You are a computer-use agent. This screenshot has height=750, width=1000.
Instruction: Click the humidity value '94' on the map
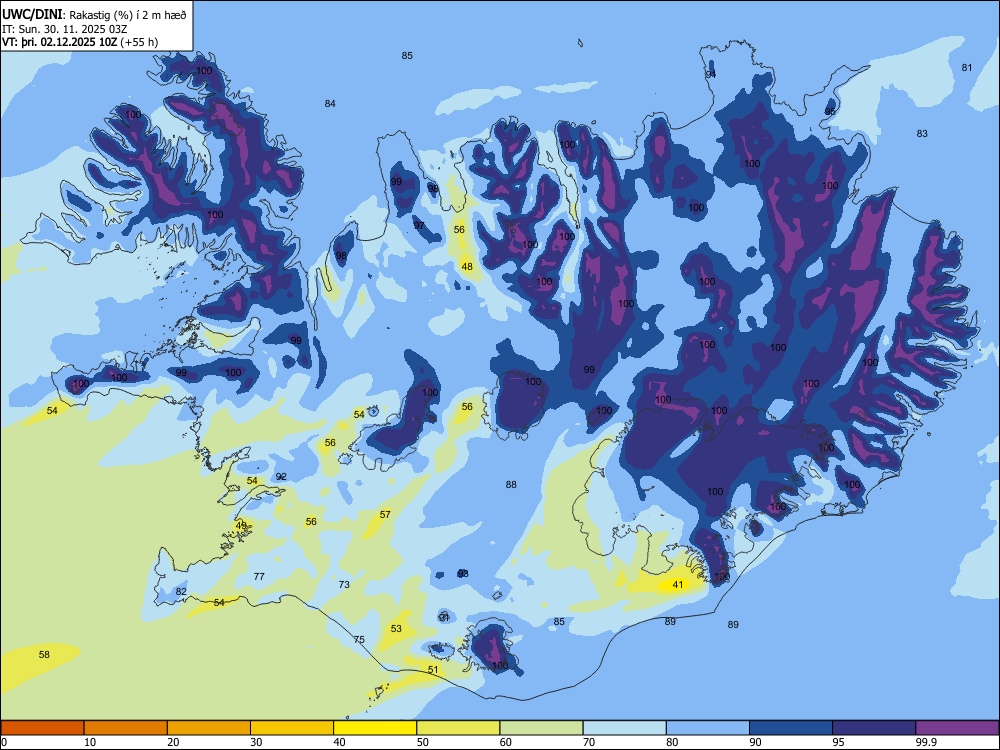tap(710, 75)
